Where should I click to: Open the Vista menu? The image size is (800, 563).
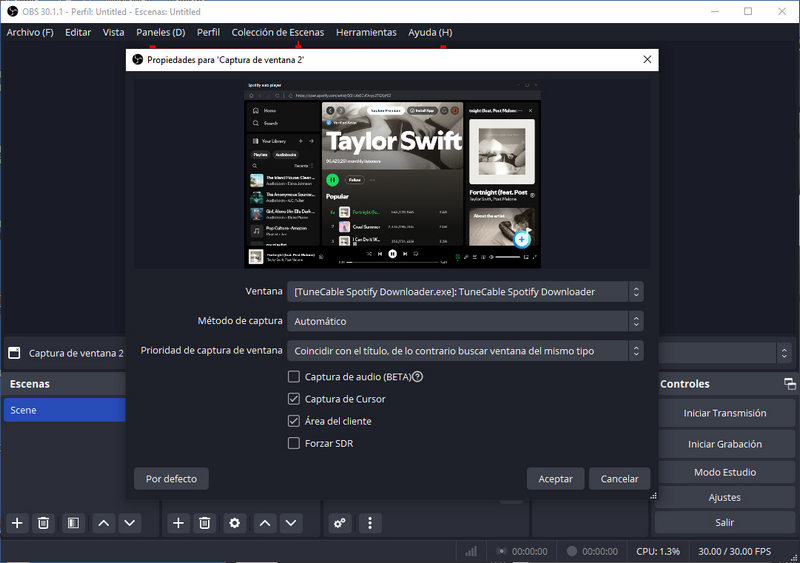[x=113, y=32]
